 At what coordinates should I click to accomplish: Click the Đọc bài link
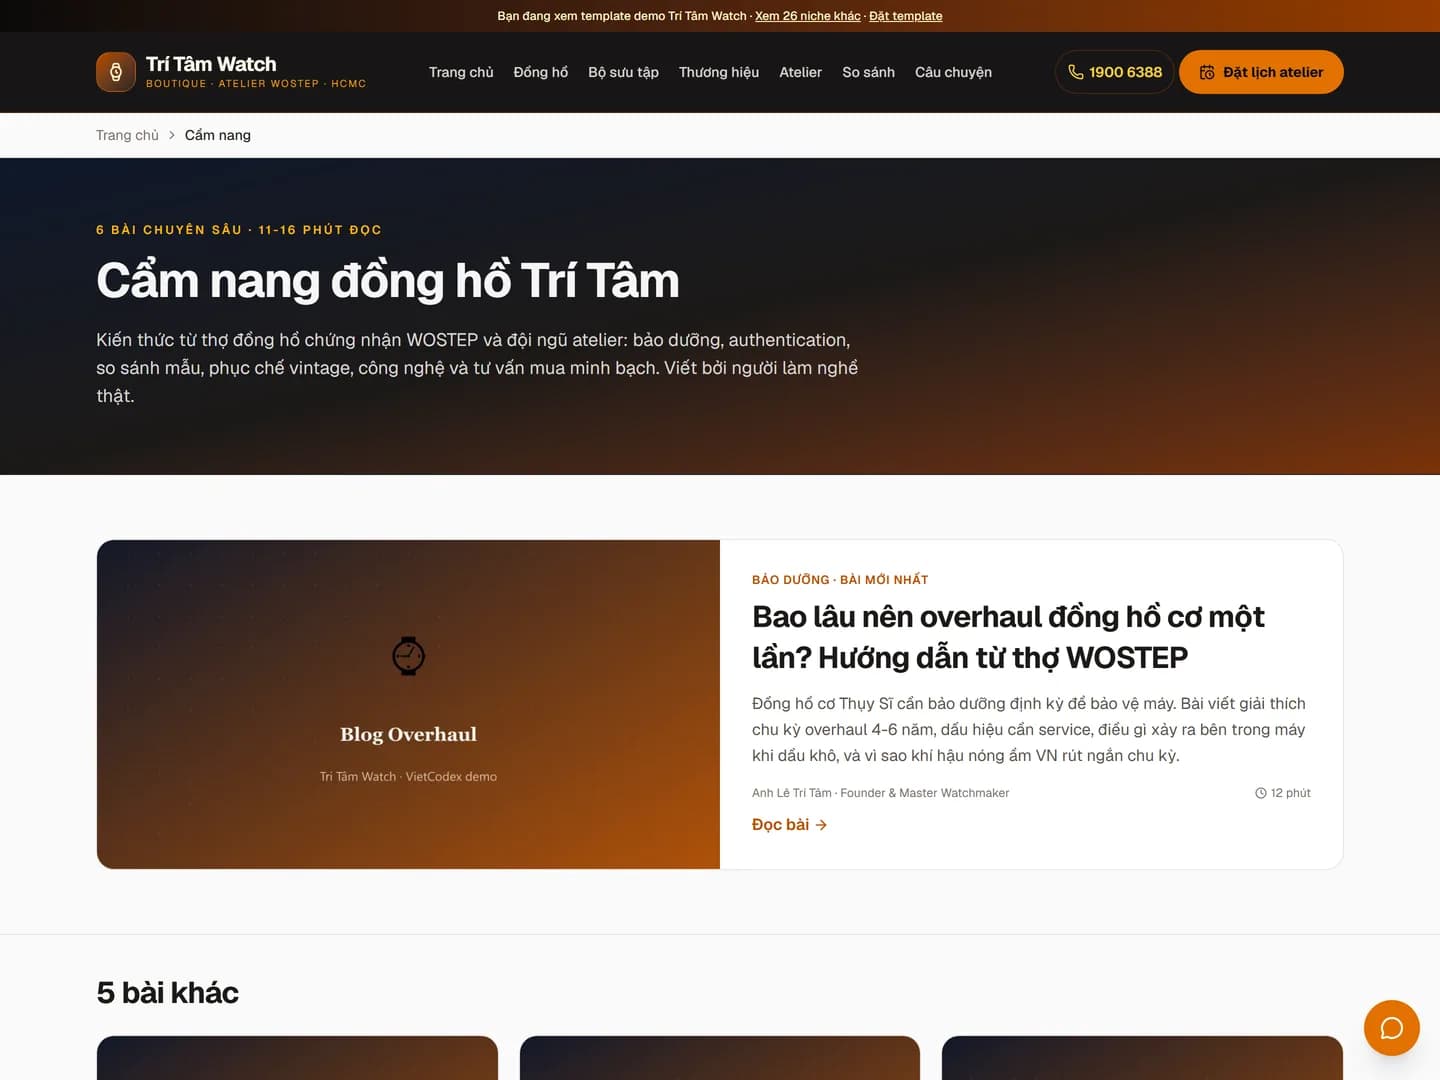pos(789,825)
